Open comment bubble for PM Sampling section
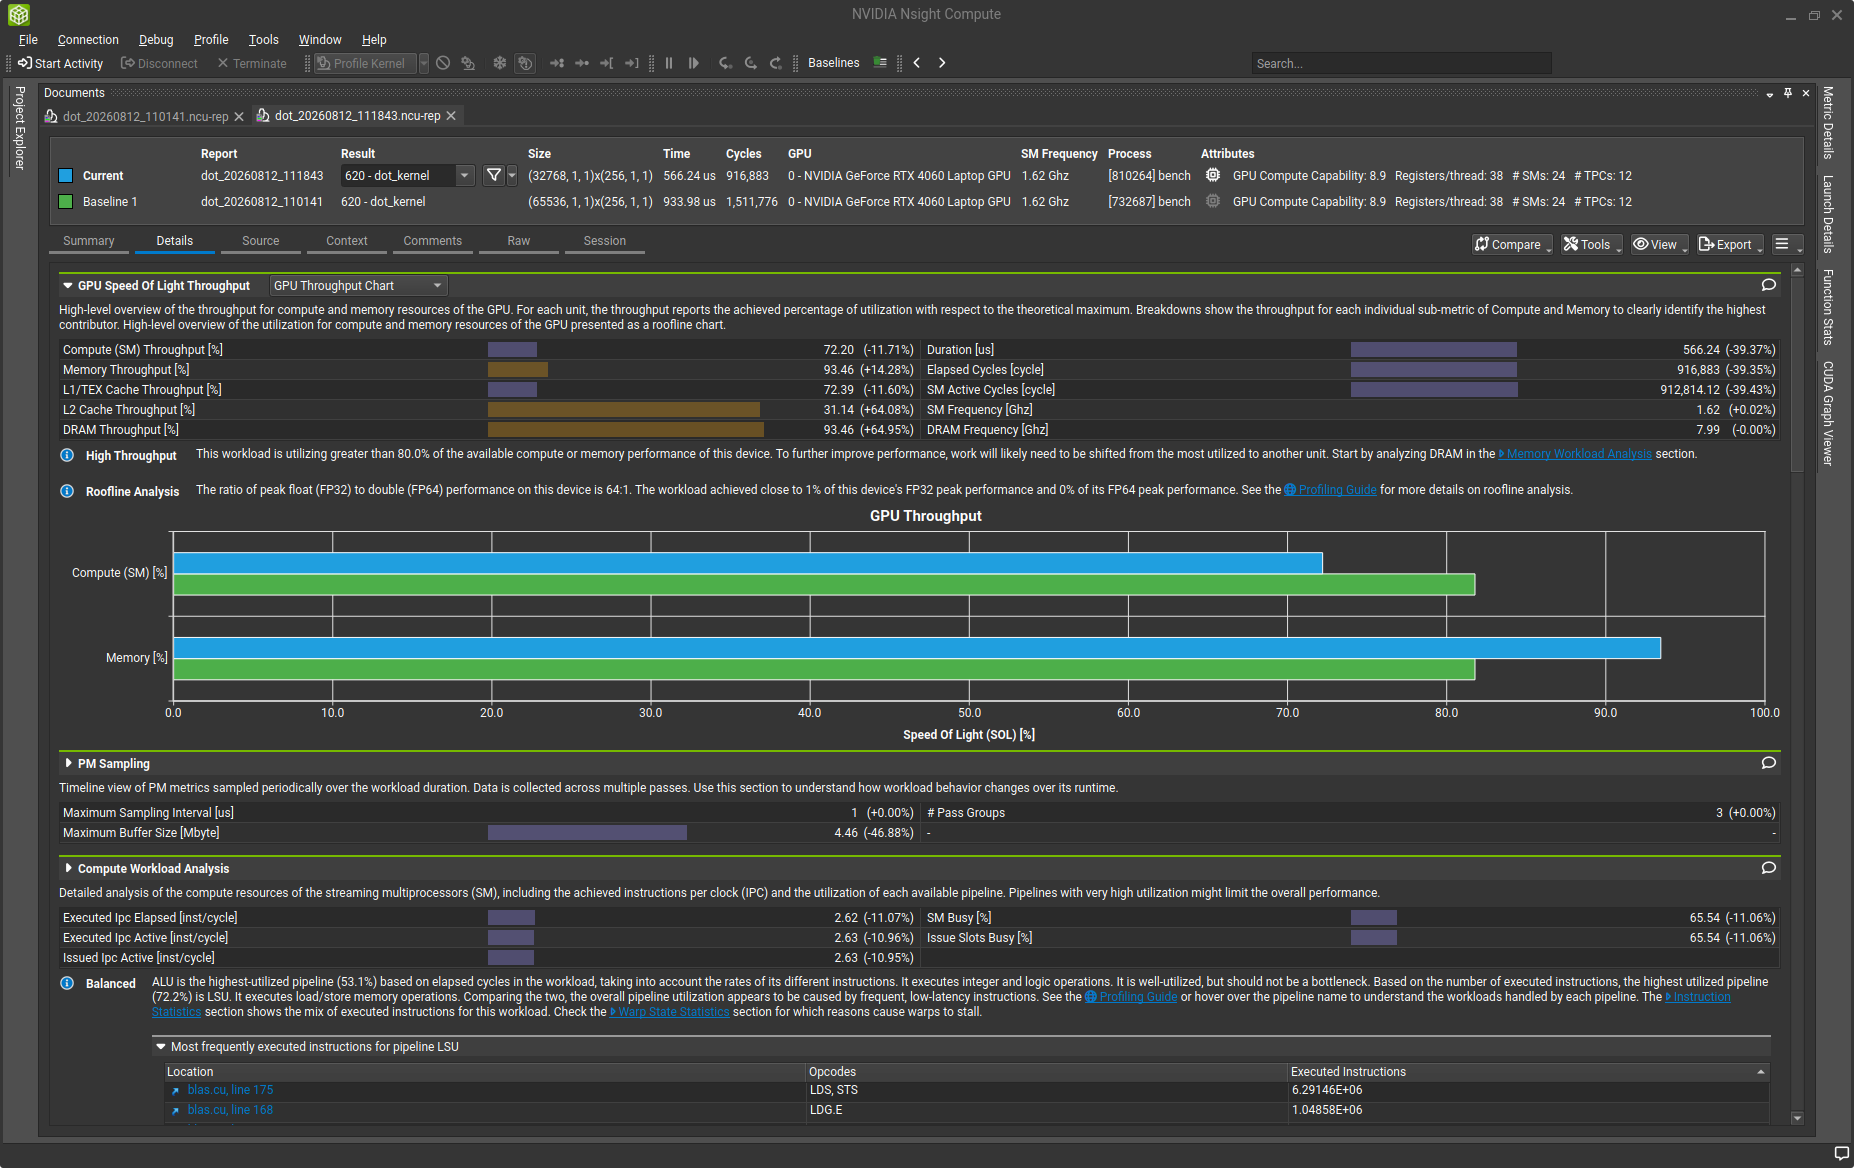The height and width of the screenshot is (1168, 1854). tap(1768, 763)
